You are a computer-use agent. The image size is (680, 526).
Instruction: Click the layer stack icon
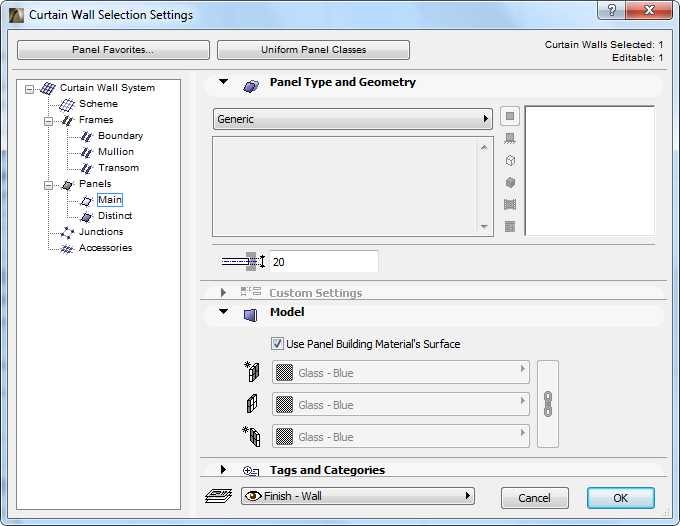pos(219,496)
